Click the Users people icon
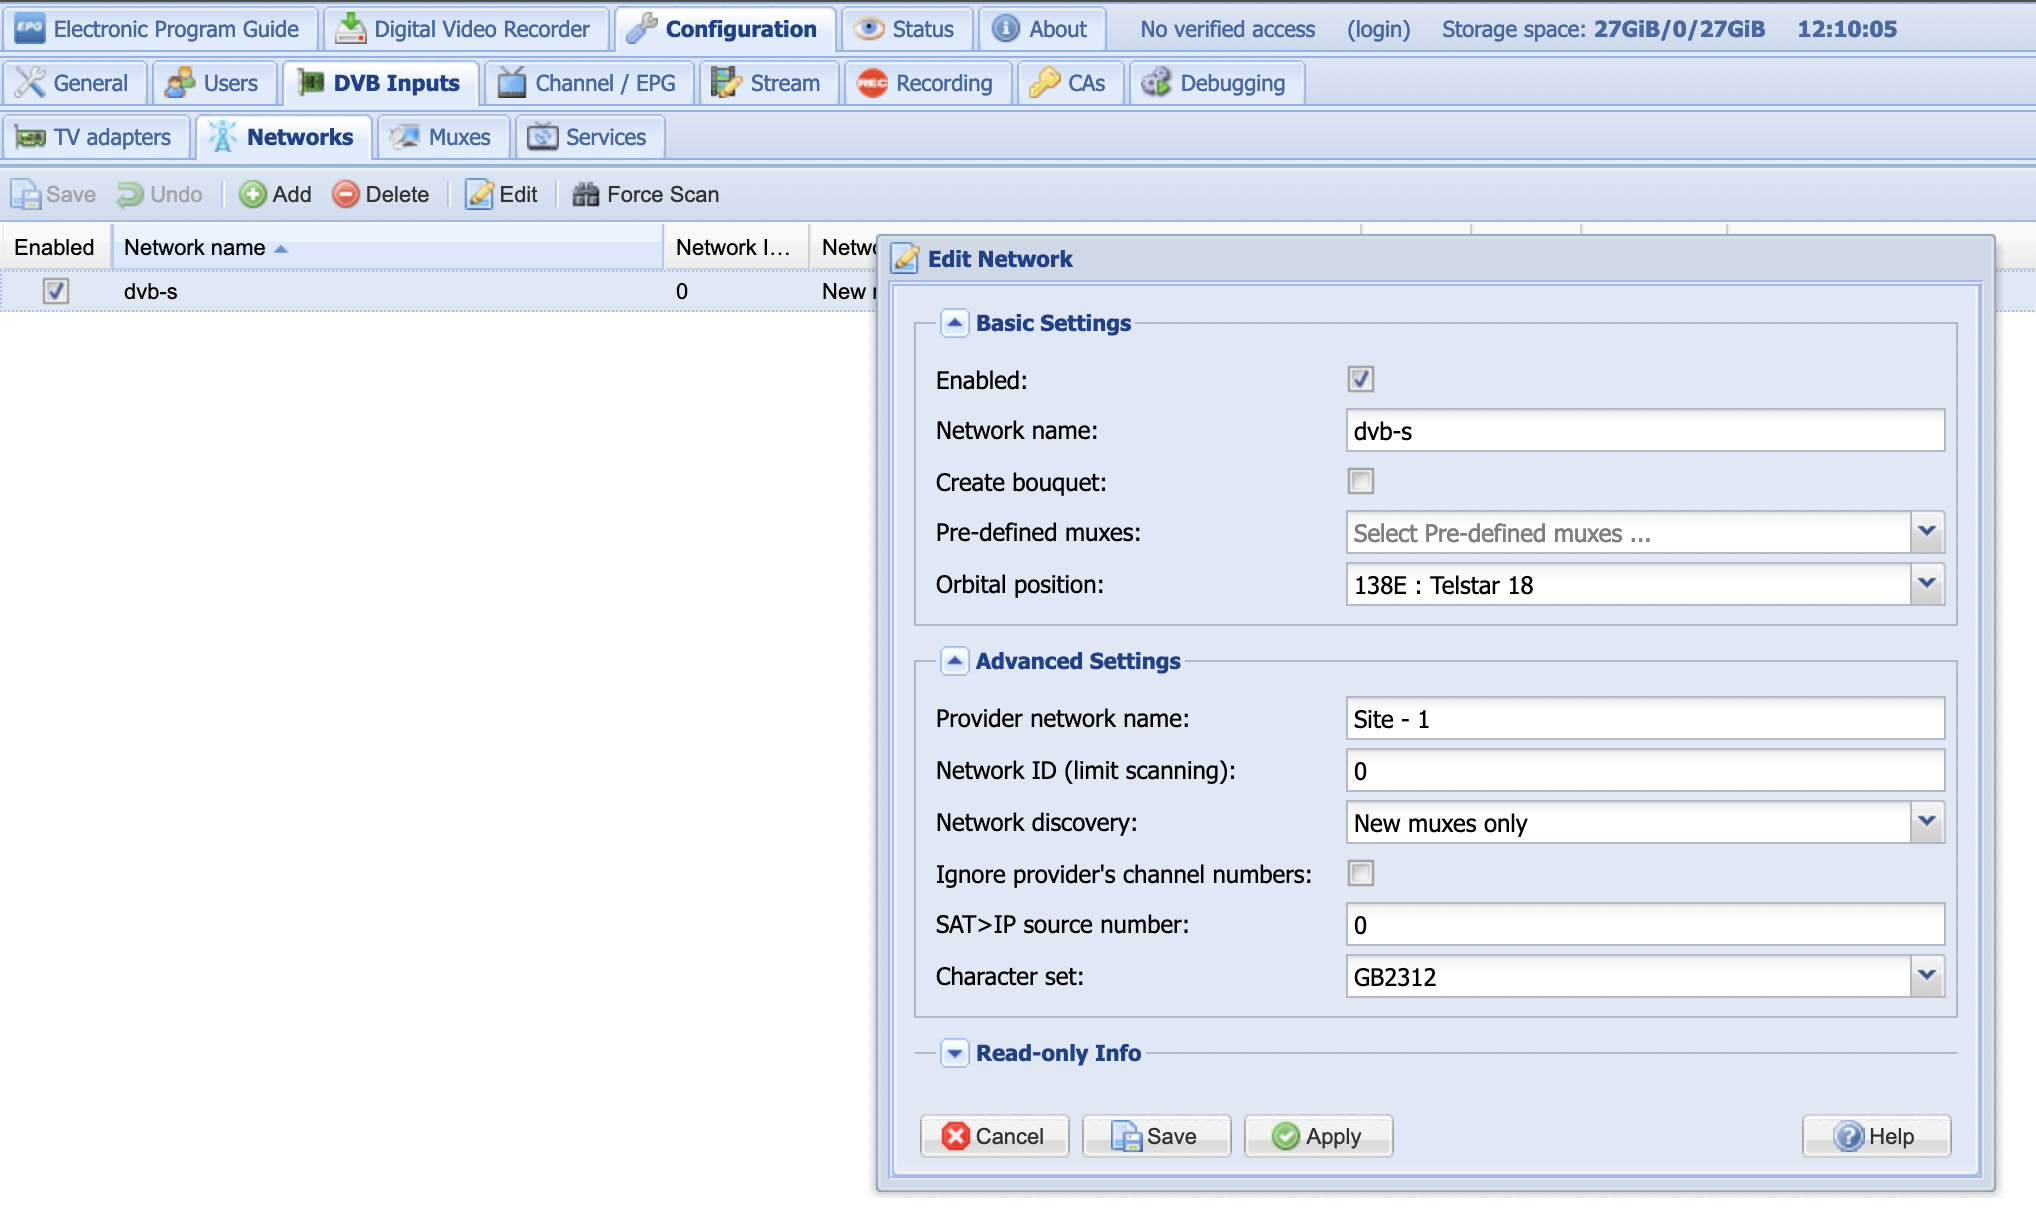This screenshot has width=2036, height=1226. point(180,83)
